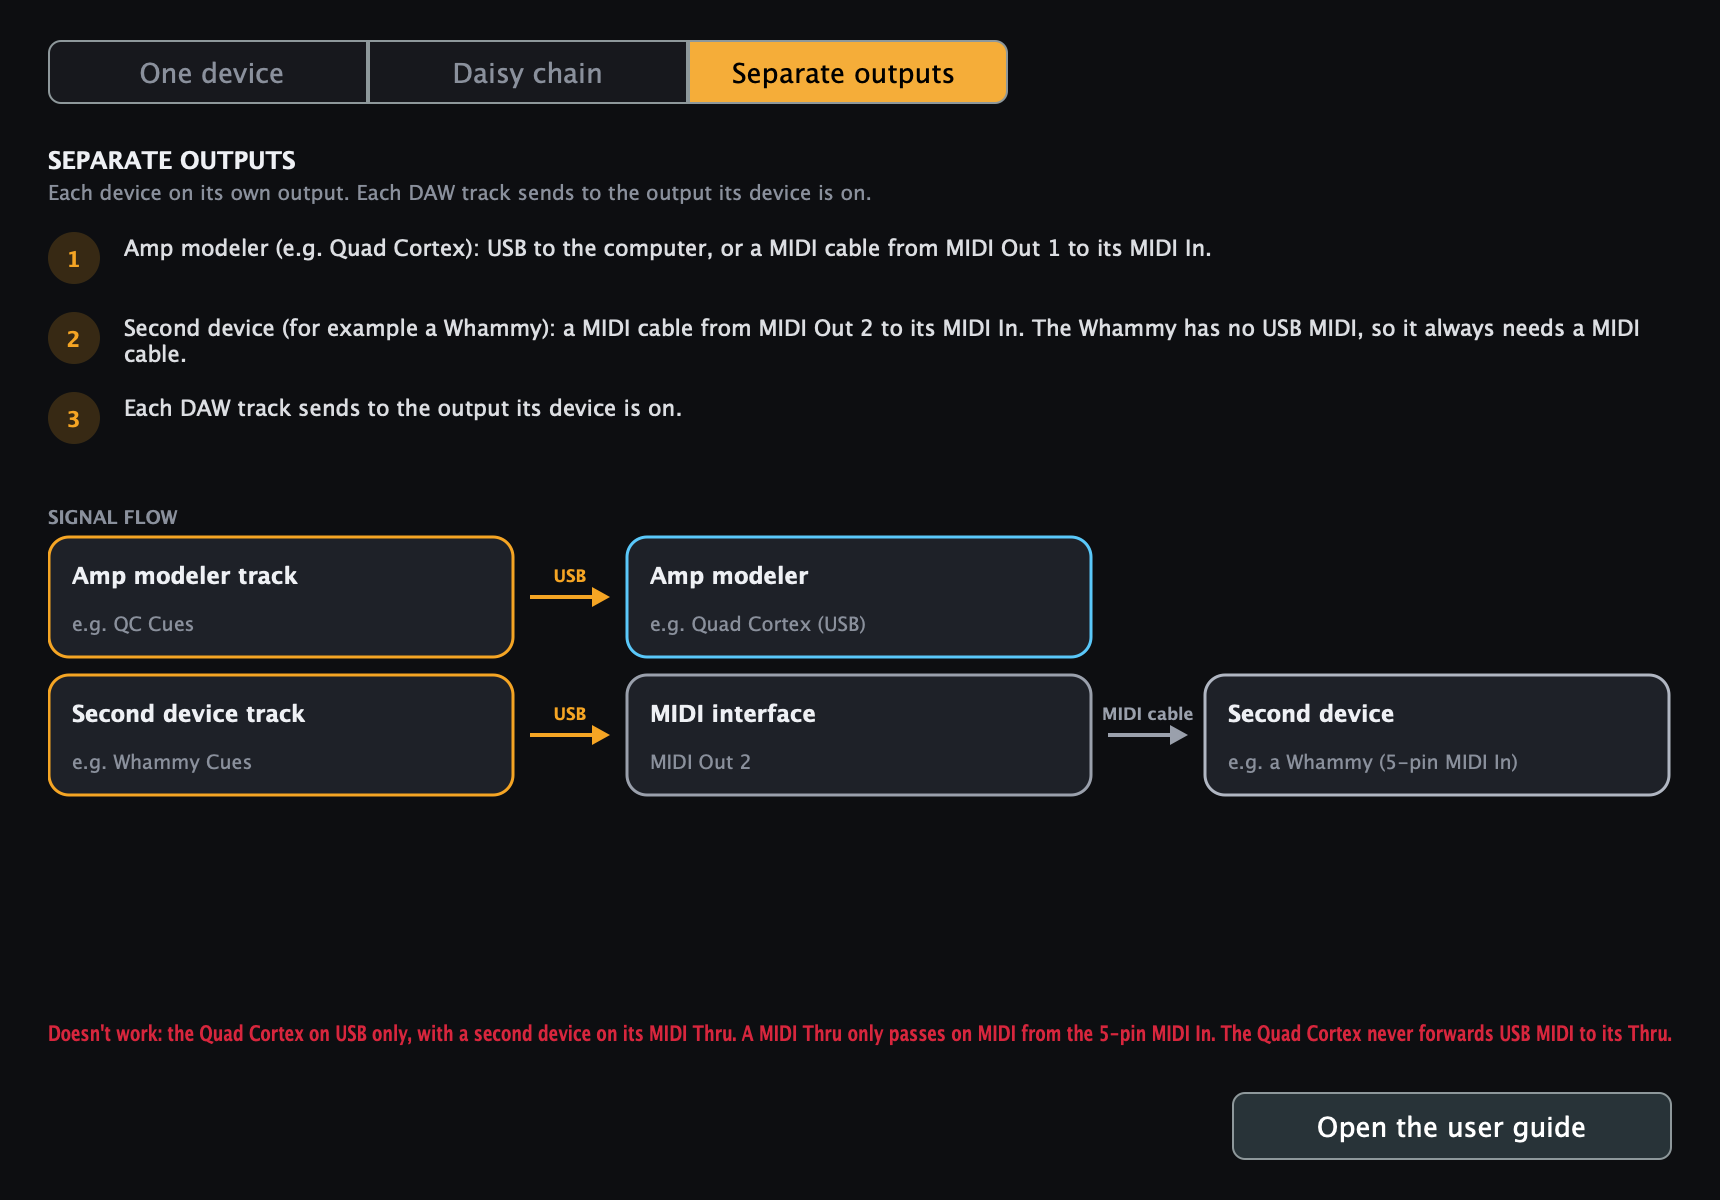Image resolution: width=1720 pixels, height=1200 pixels.
Task: Switch to the One device tab
Action: click(x=209, y=72)
